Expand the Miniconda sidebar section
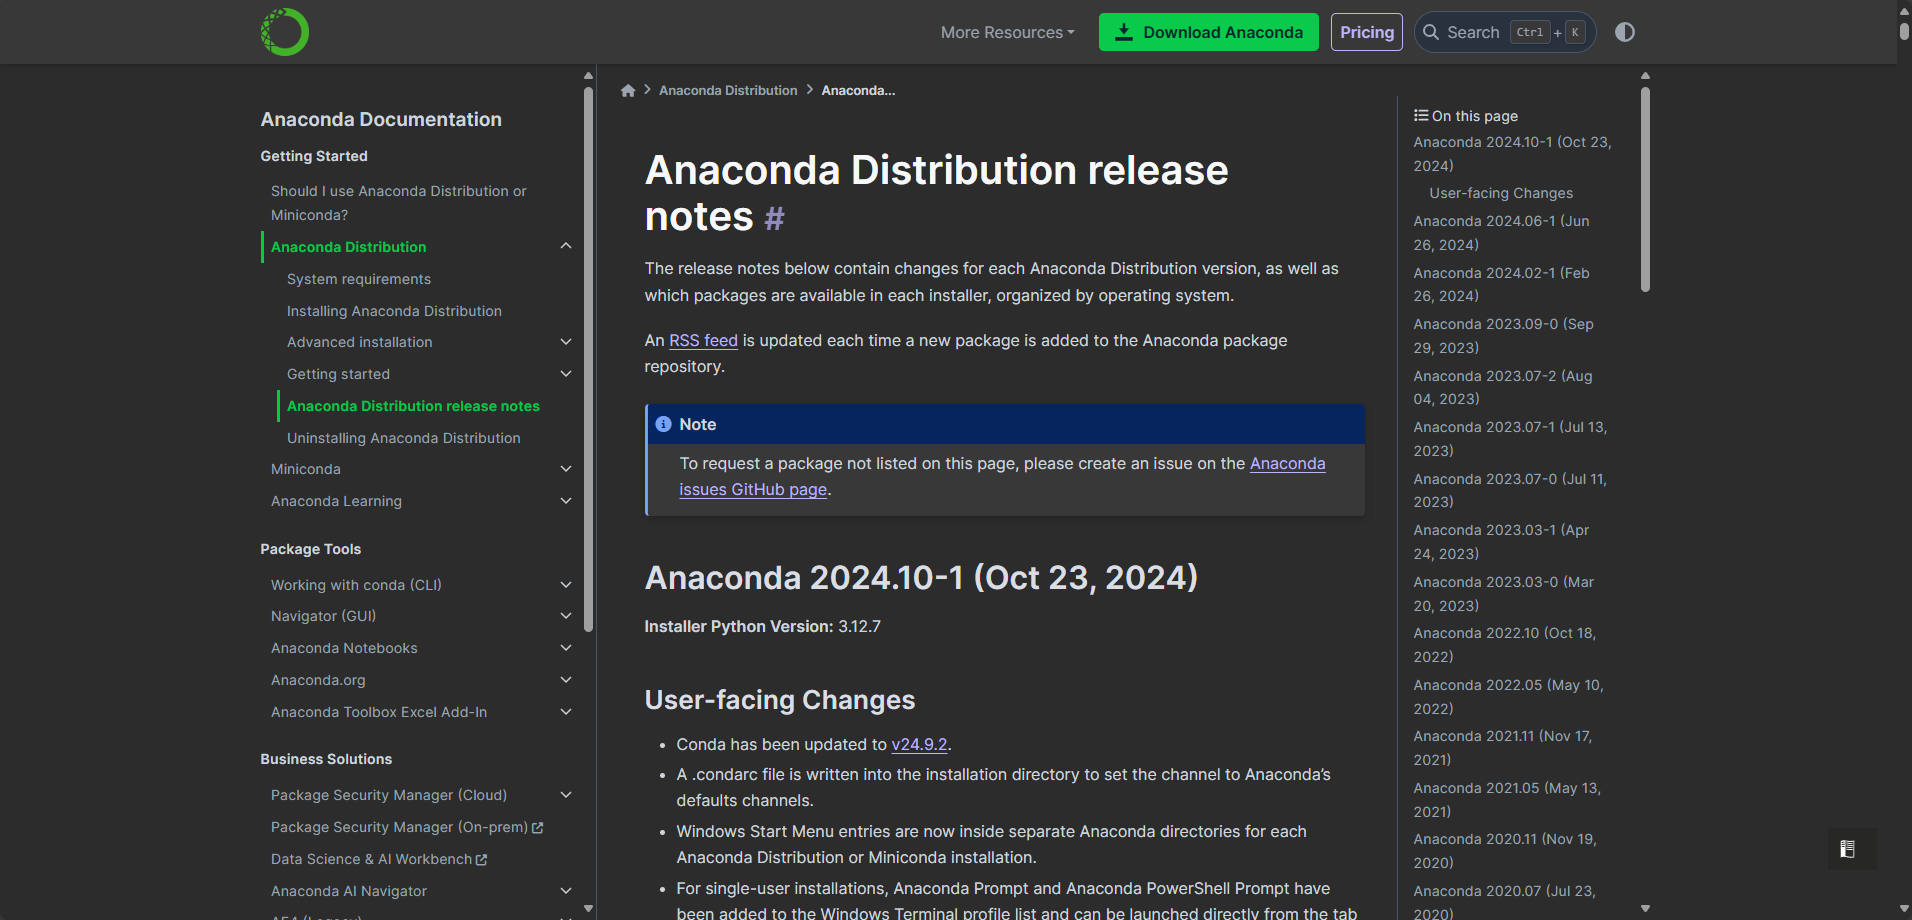The image size is (1912, 920). coord(566,469)
